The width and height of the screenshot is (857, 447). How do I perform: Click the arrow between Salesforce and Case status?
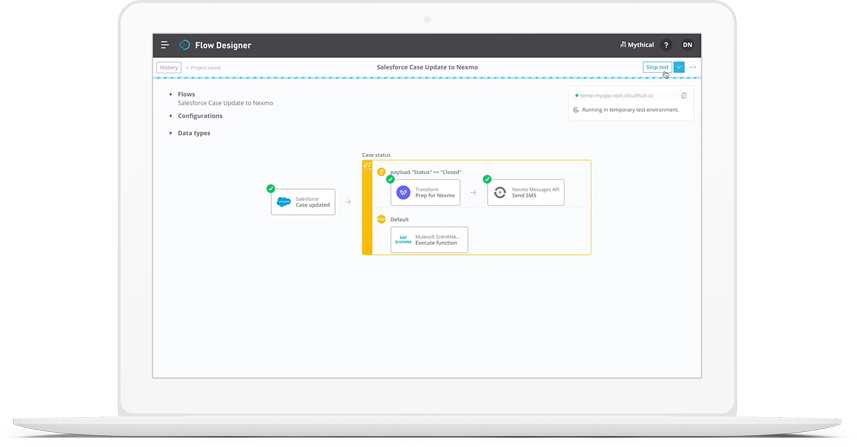[x=348, y=202]
